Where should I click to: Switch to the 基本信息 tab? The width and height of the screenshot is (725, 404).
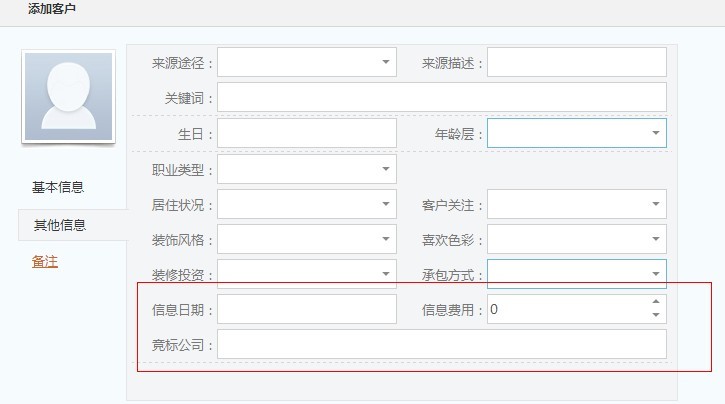pyautogui.click(x=58, y=187)
